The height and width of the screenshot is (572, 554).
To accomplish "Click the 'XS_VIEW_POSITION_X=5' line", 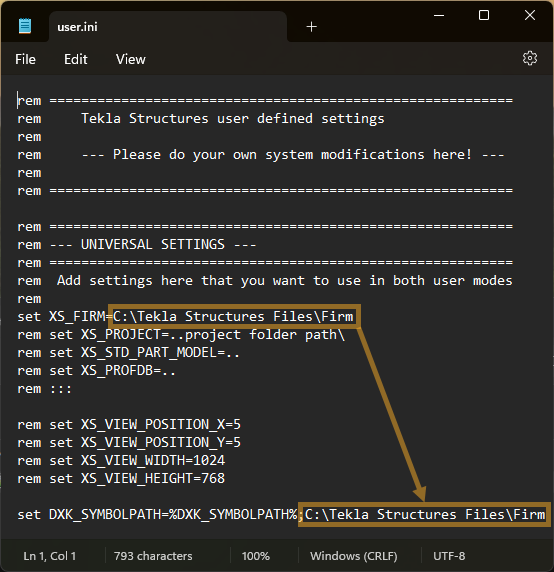I will pos(129,425).
